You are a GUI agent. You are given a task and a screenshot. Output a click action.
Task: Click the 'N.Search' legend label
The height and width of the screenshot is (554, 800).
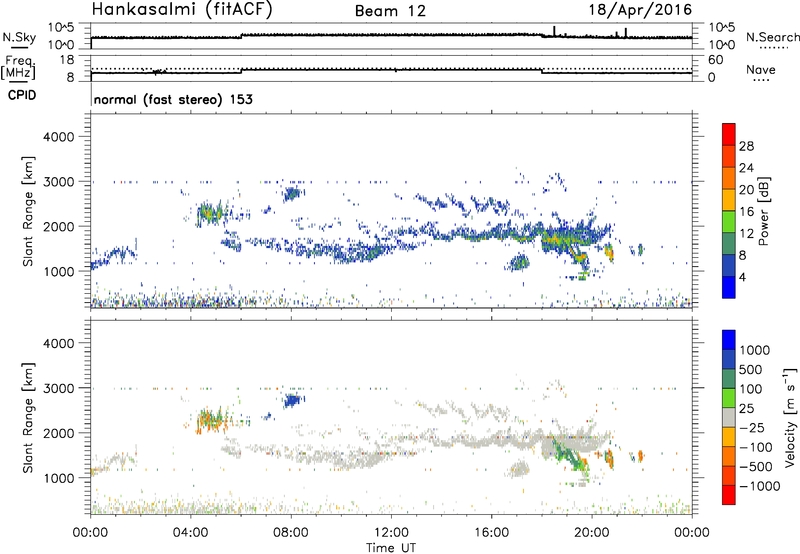pos(772,37)
